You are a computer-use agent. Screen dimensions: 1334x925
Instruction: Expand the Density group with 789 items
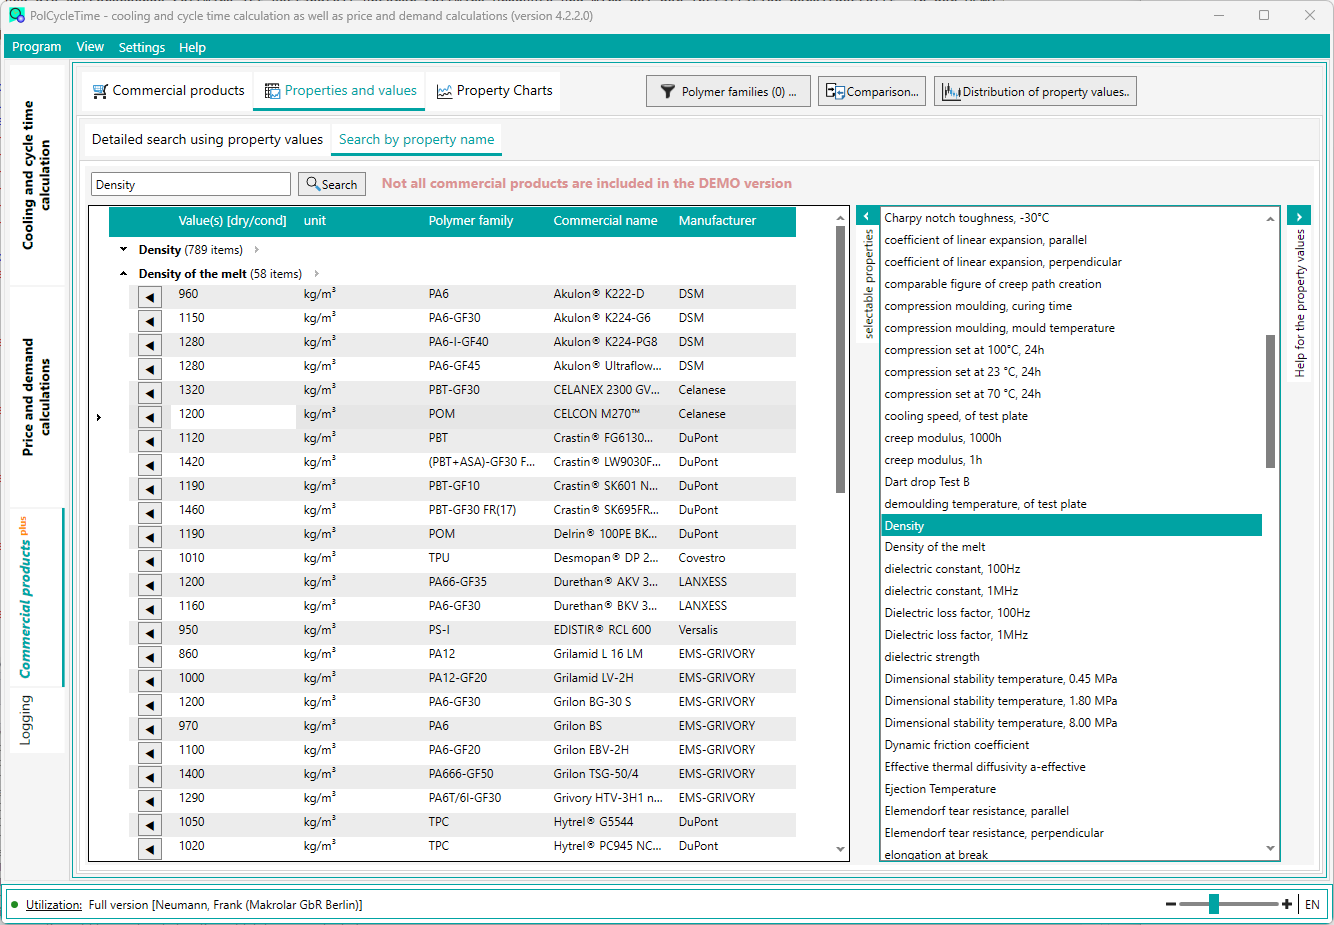coord(123,250)
